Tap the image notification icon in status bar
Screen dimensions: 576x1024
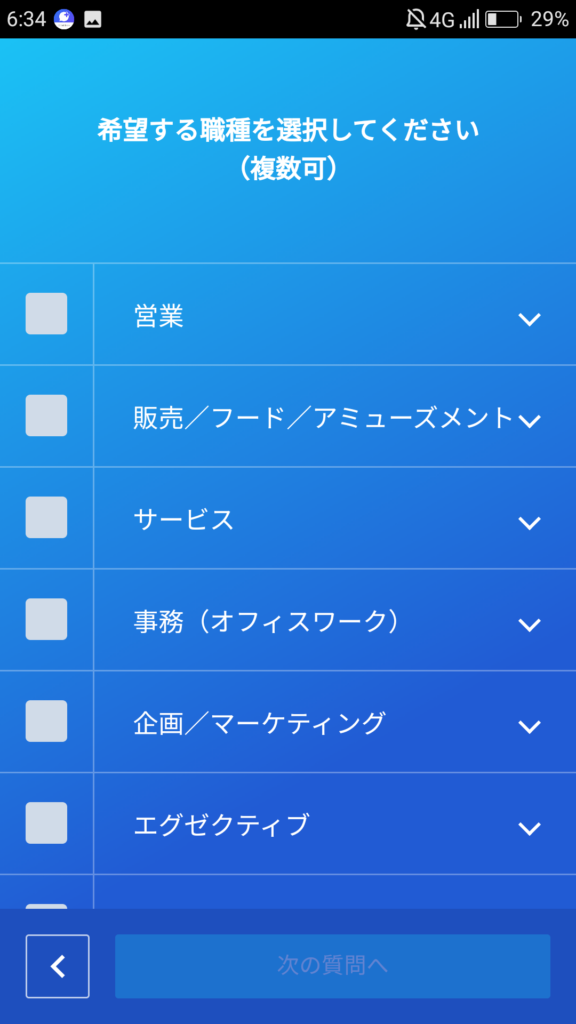click(93, 20)
